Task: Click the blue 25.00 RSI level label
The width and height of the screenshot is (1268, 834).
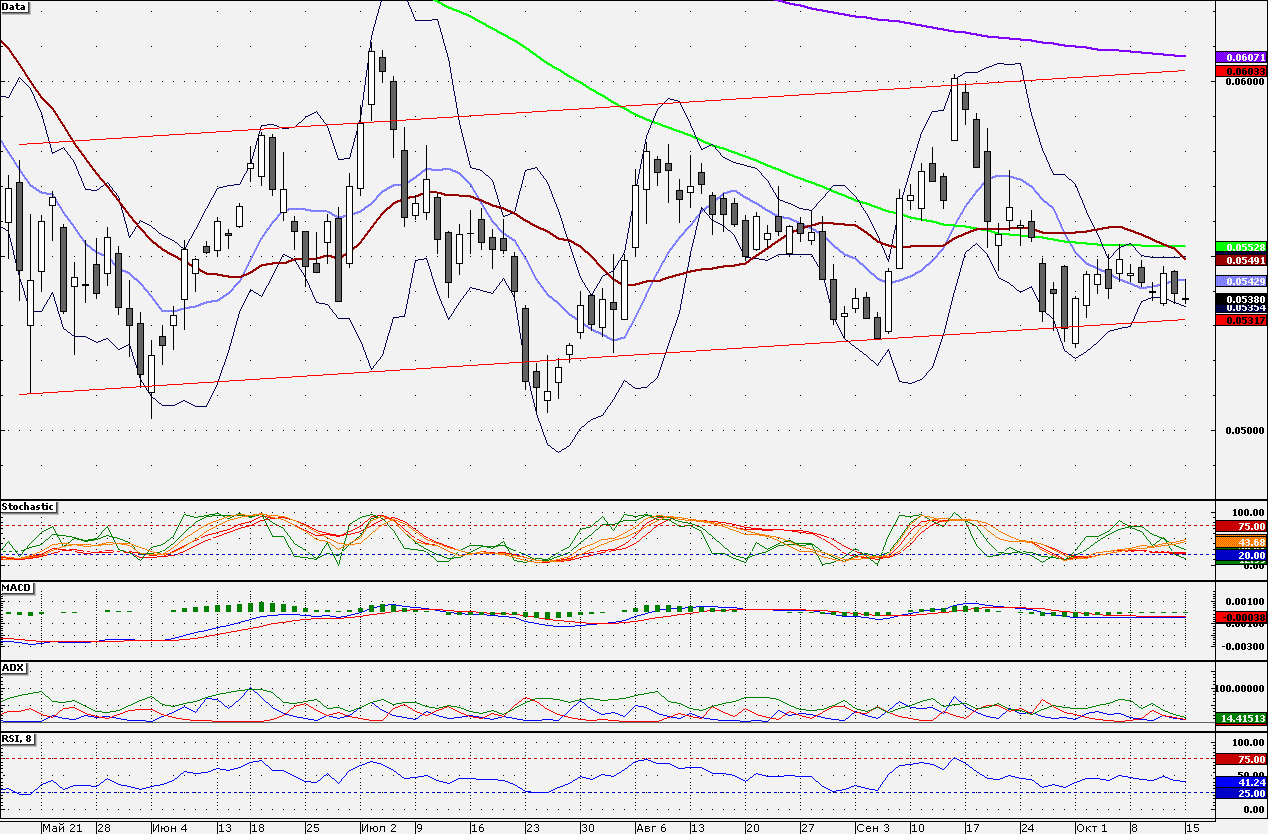Action: (x=1241, y=793)
